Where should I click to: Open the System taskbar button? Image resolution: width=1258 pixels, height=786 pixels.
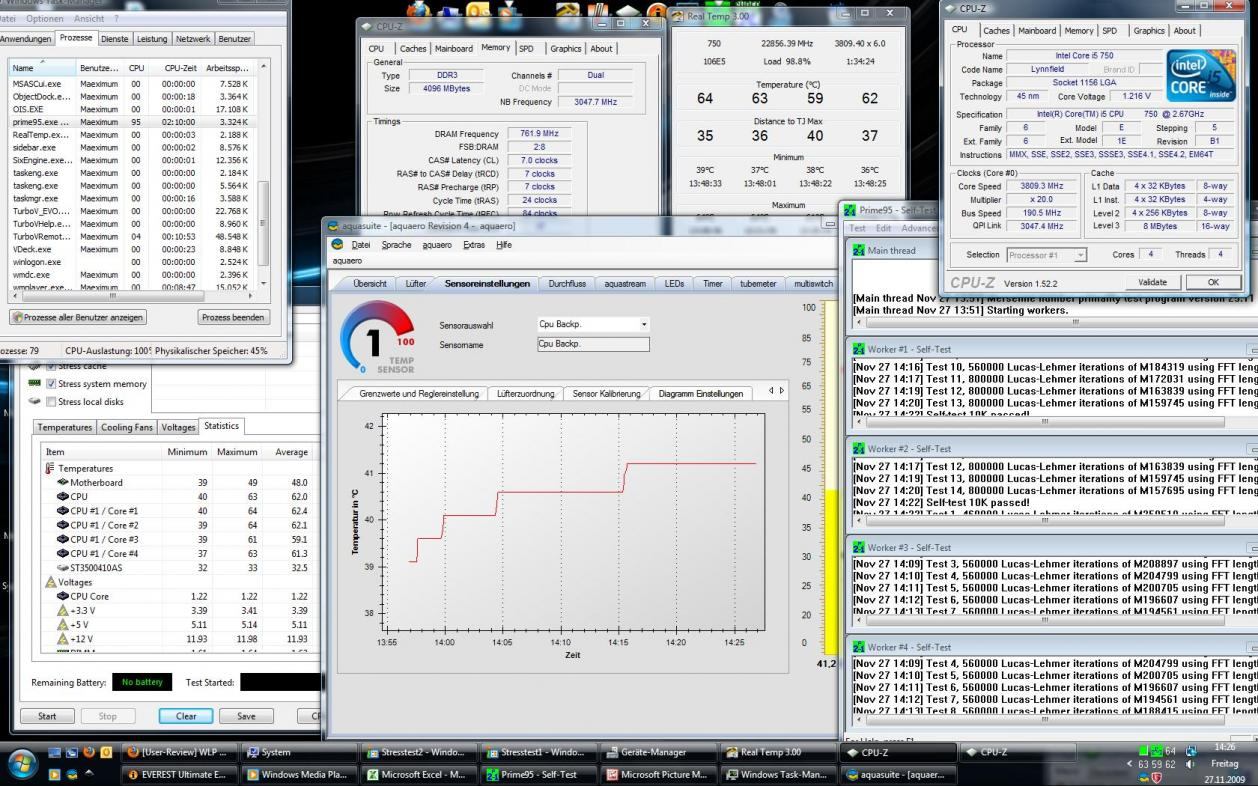point(298,752)
